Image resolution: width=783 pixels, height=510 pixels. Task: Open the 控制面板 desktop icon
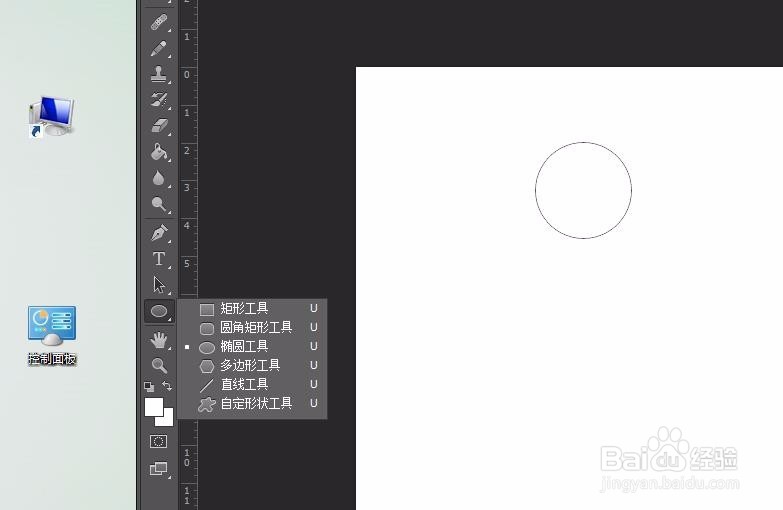pos(52,335)
